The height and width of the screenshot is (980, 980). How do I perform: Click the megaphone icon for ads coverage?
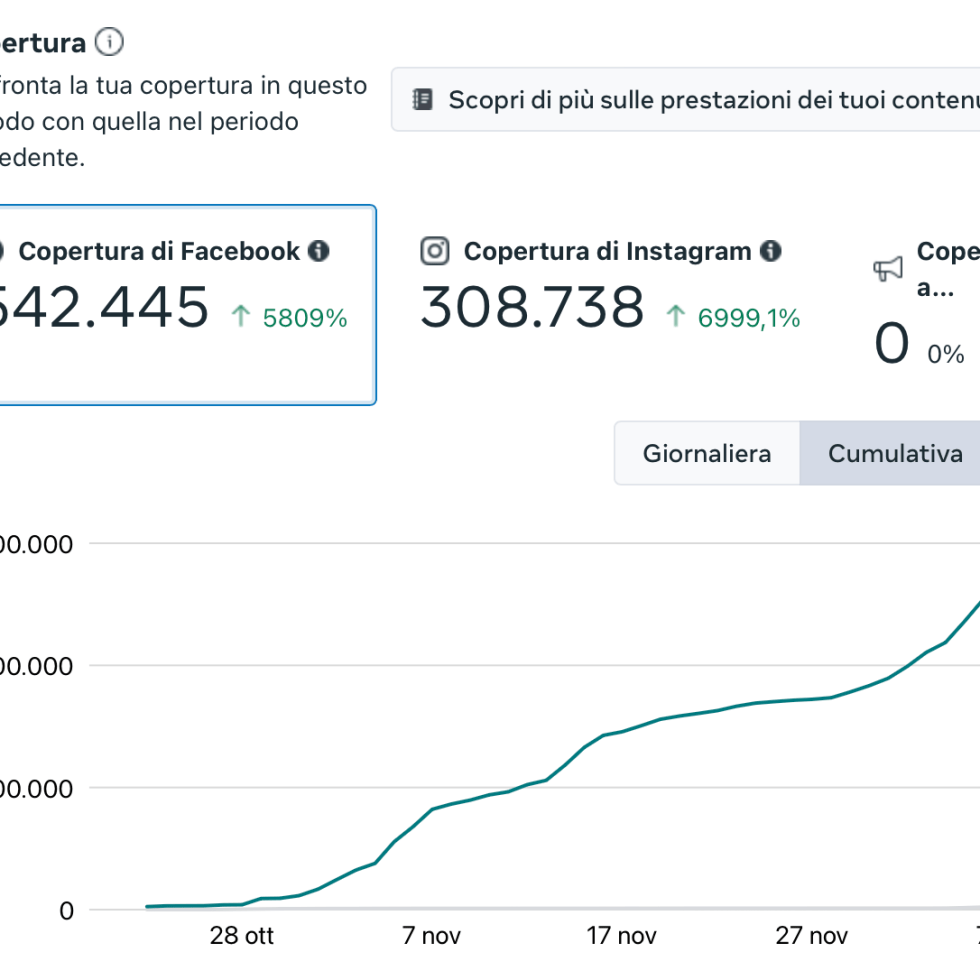888,268
